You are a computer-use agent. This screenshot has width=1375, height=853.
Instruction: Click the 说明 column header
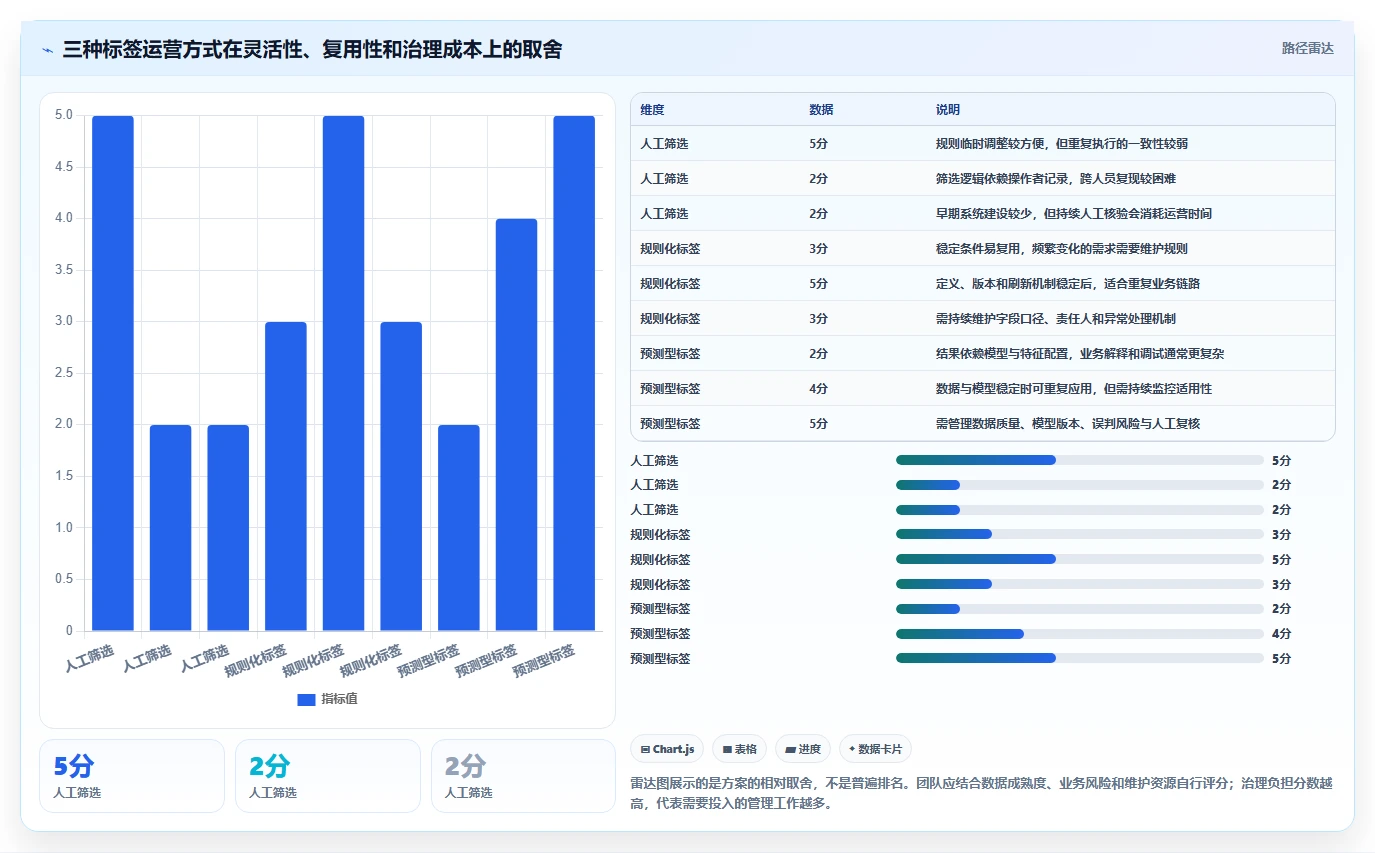click(948, 110)
